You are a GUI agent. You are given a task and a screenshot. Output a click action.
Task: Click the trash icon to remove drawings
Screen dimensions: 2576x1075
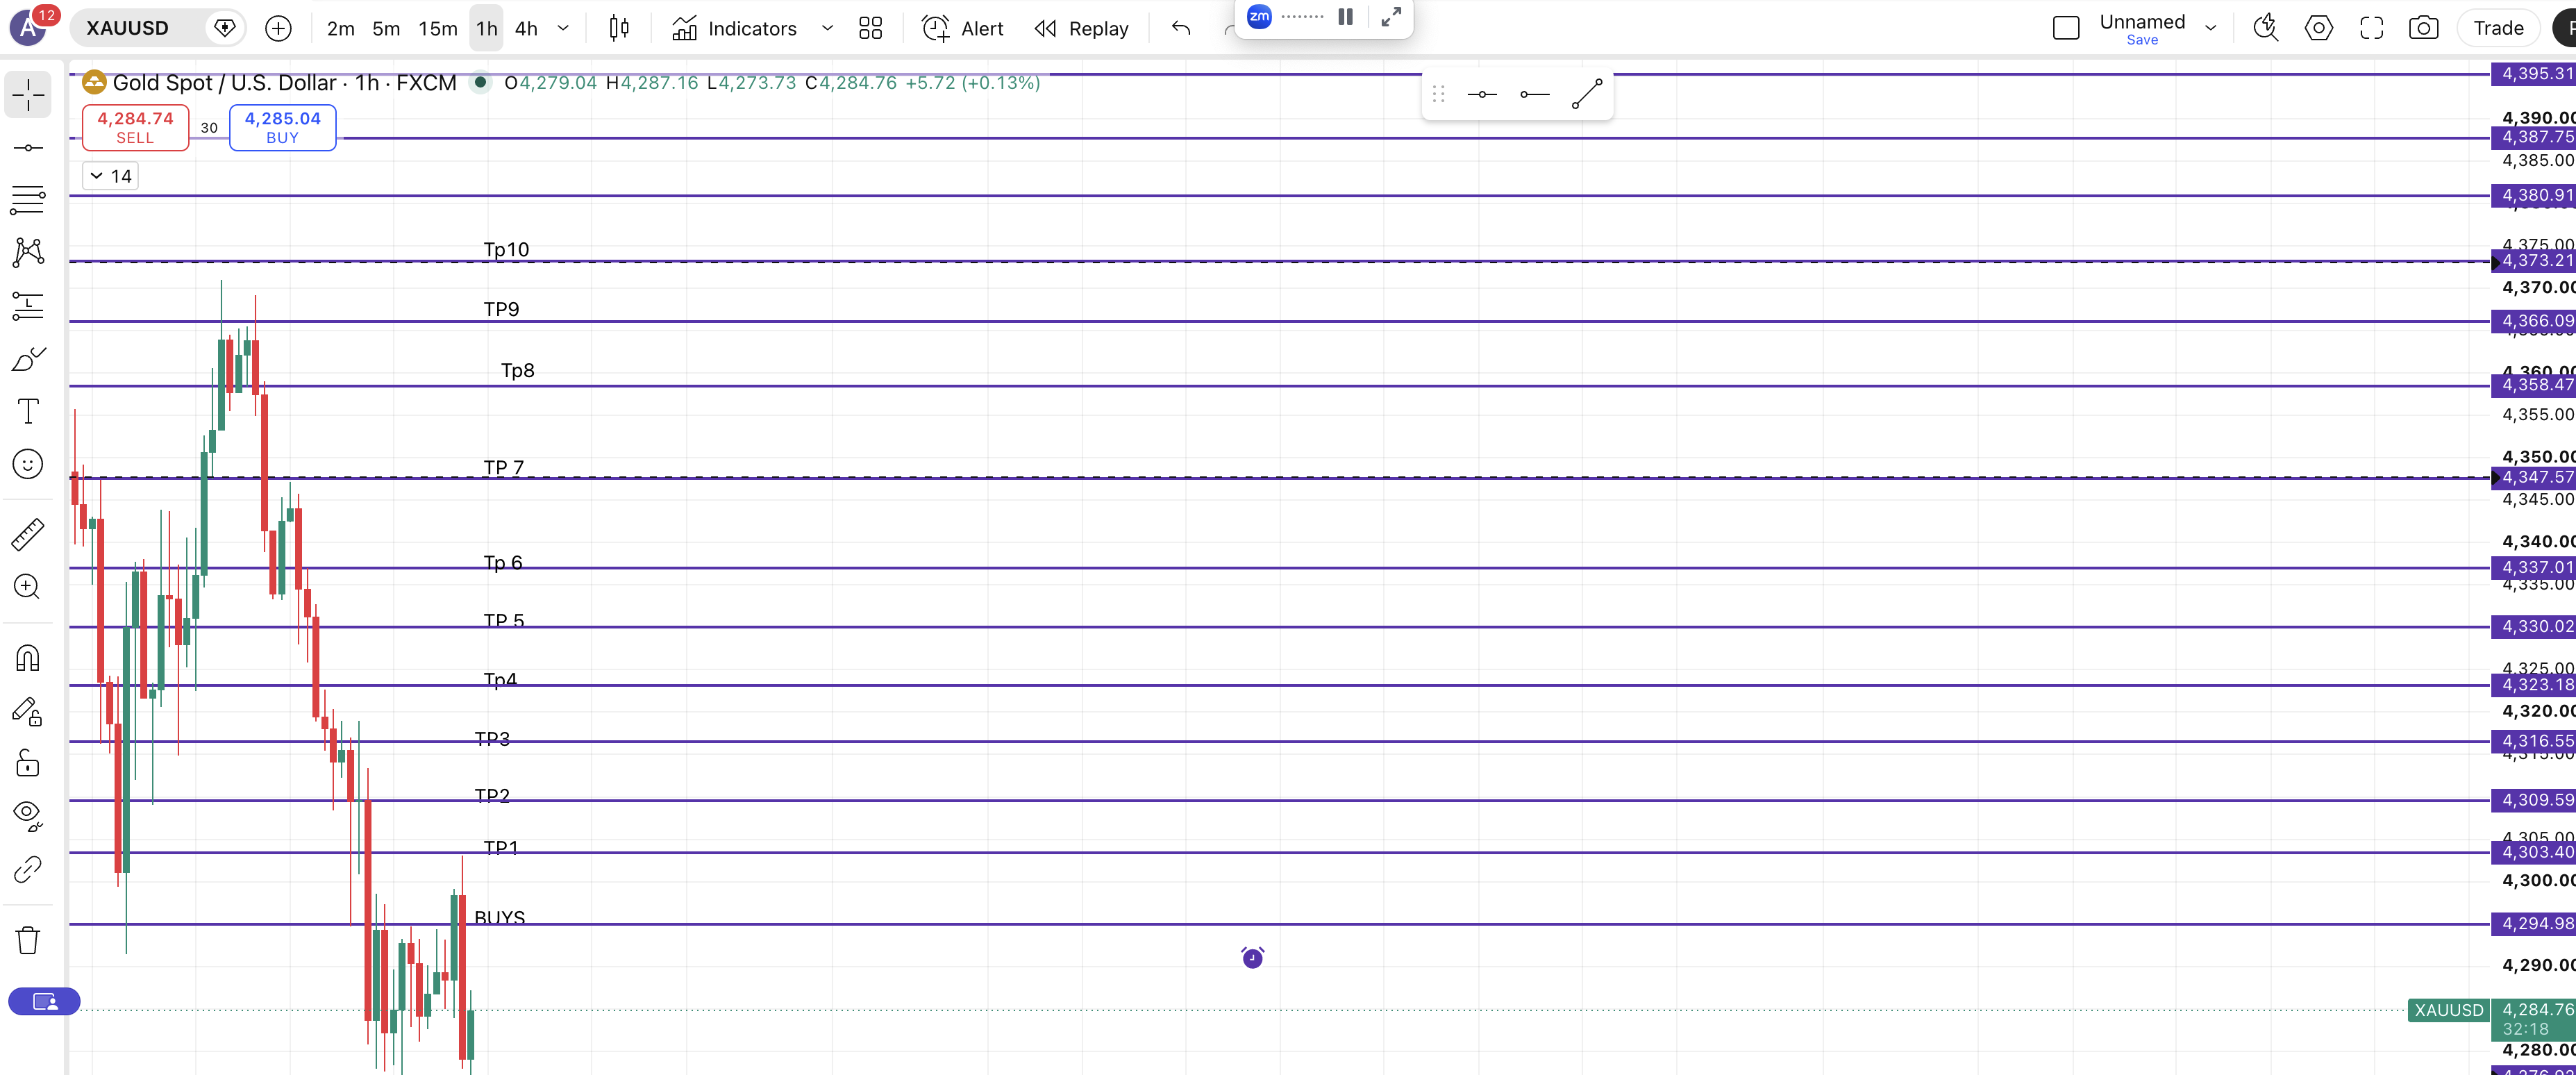[x=28, y=940]
